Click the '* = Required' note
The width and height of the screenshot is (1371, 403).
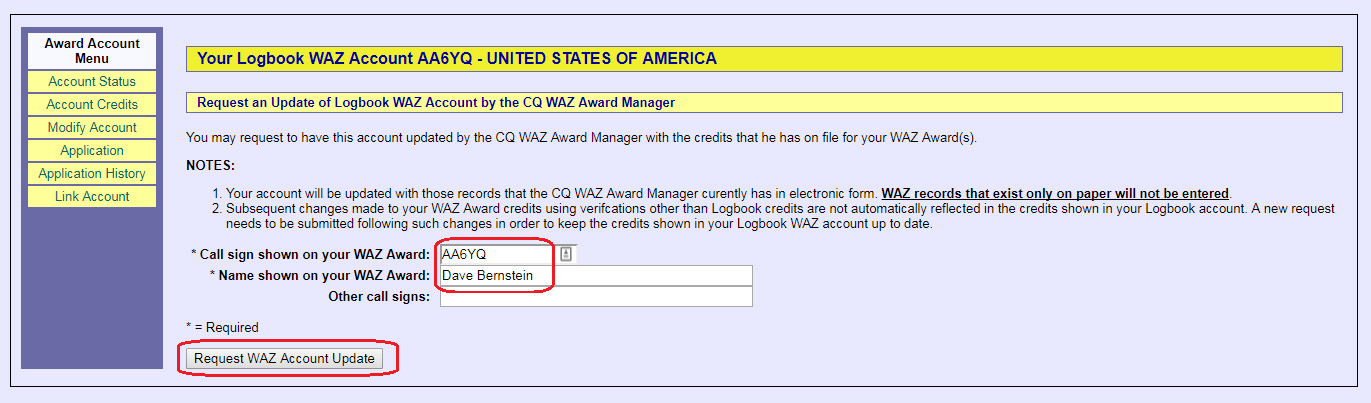tap(222, 327)
